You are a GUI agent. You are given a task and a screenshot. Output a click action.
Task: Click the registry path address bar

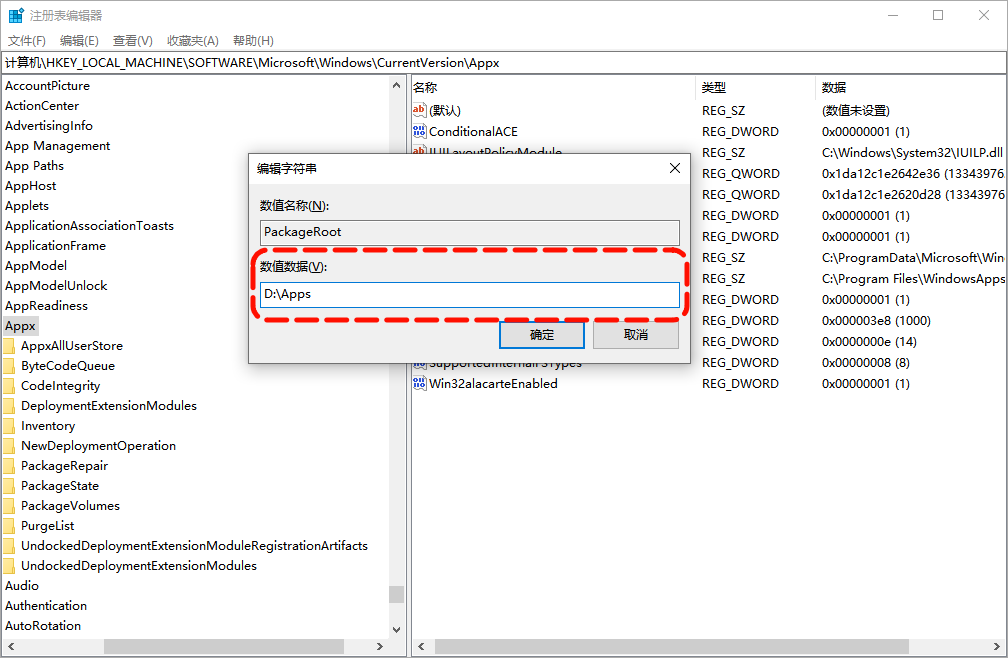(x=503, y=62)
